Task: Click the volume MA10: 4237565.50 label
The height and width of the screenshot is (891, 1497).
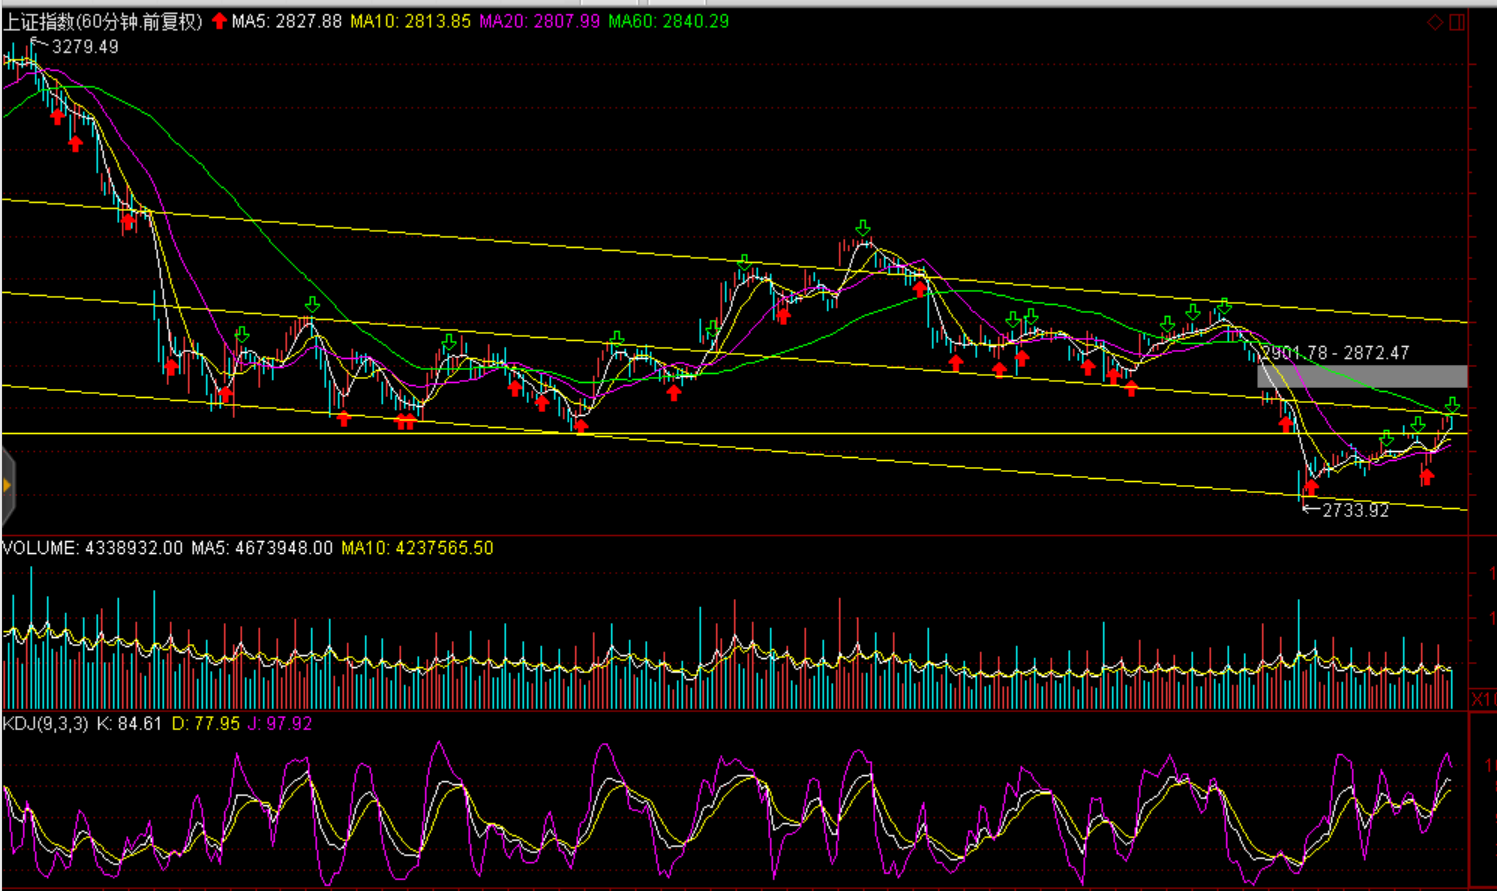Action: tap(417, 548)
